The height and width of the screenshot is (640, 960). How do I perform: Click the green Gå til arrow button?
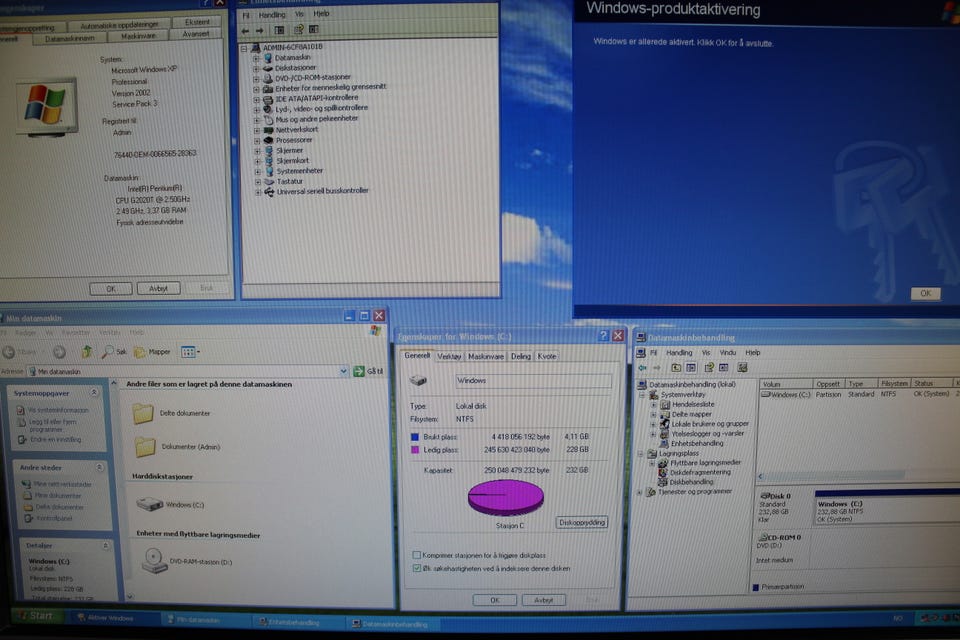click(359, 371)
